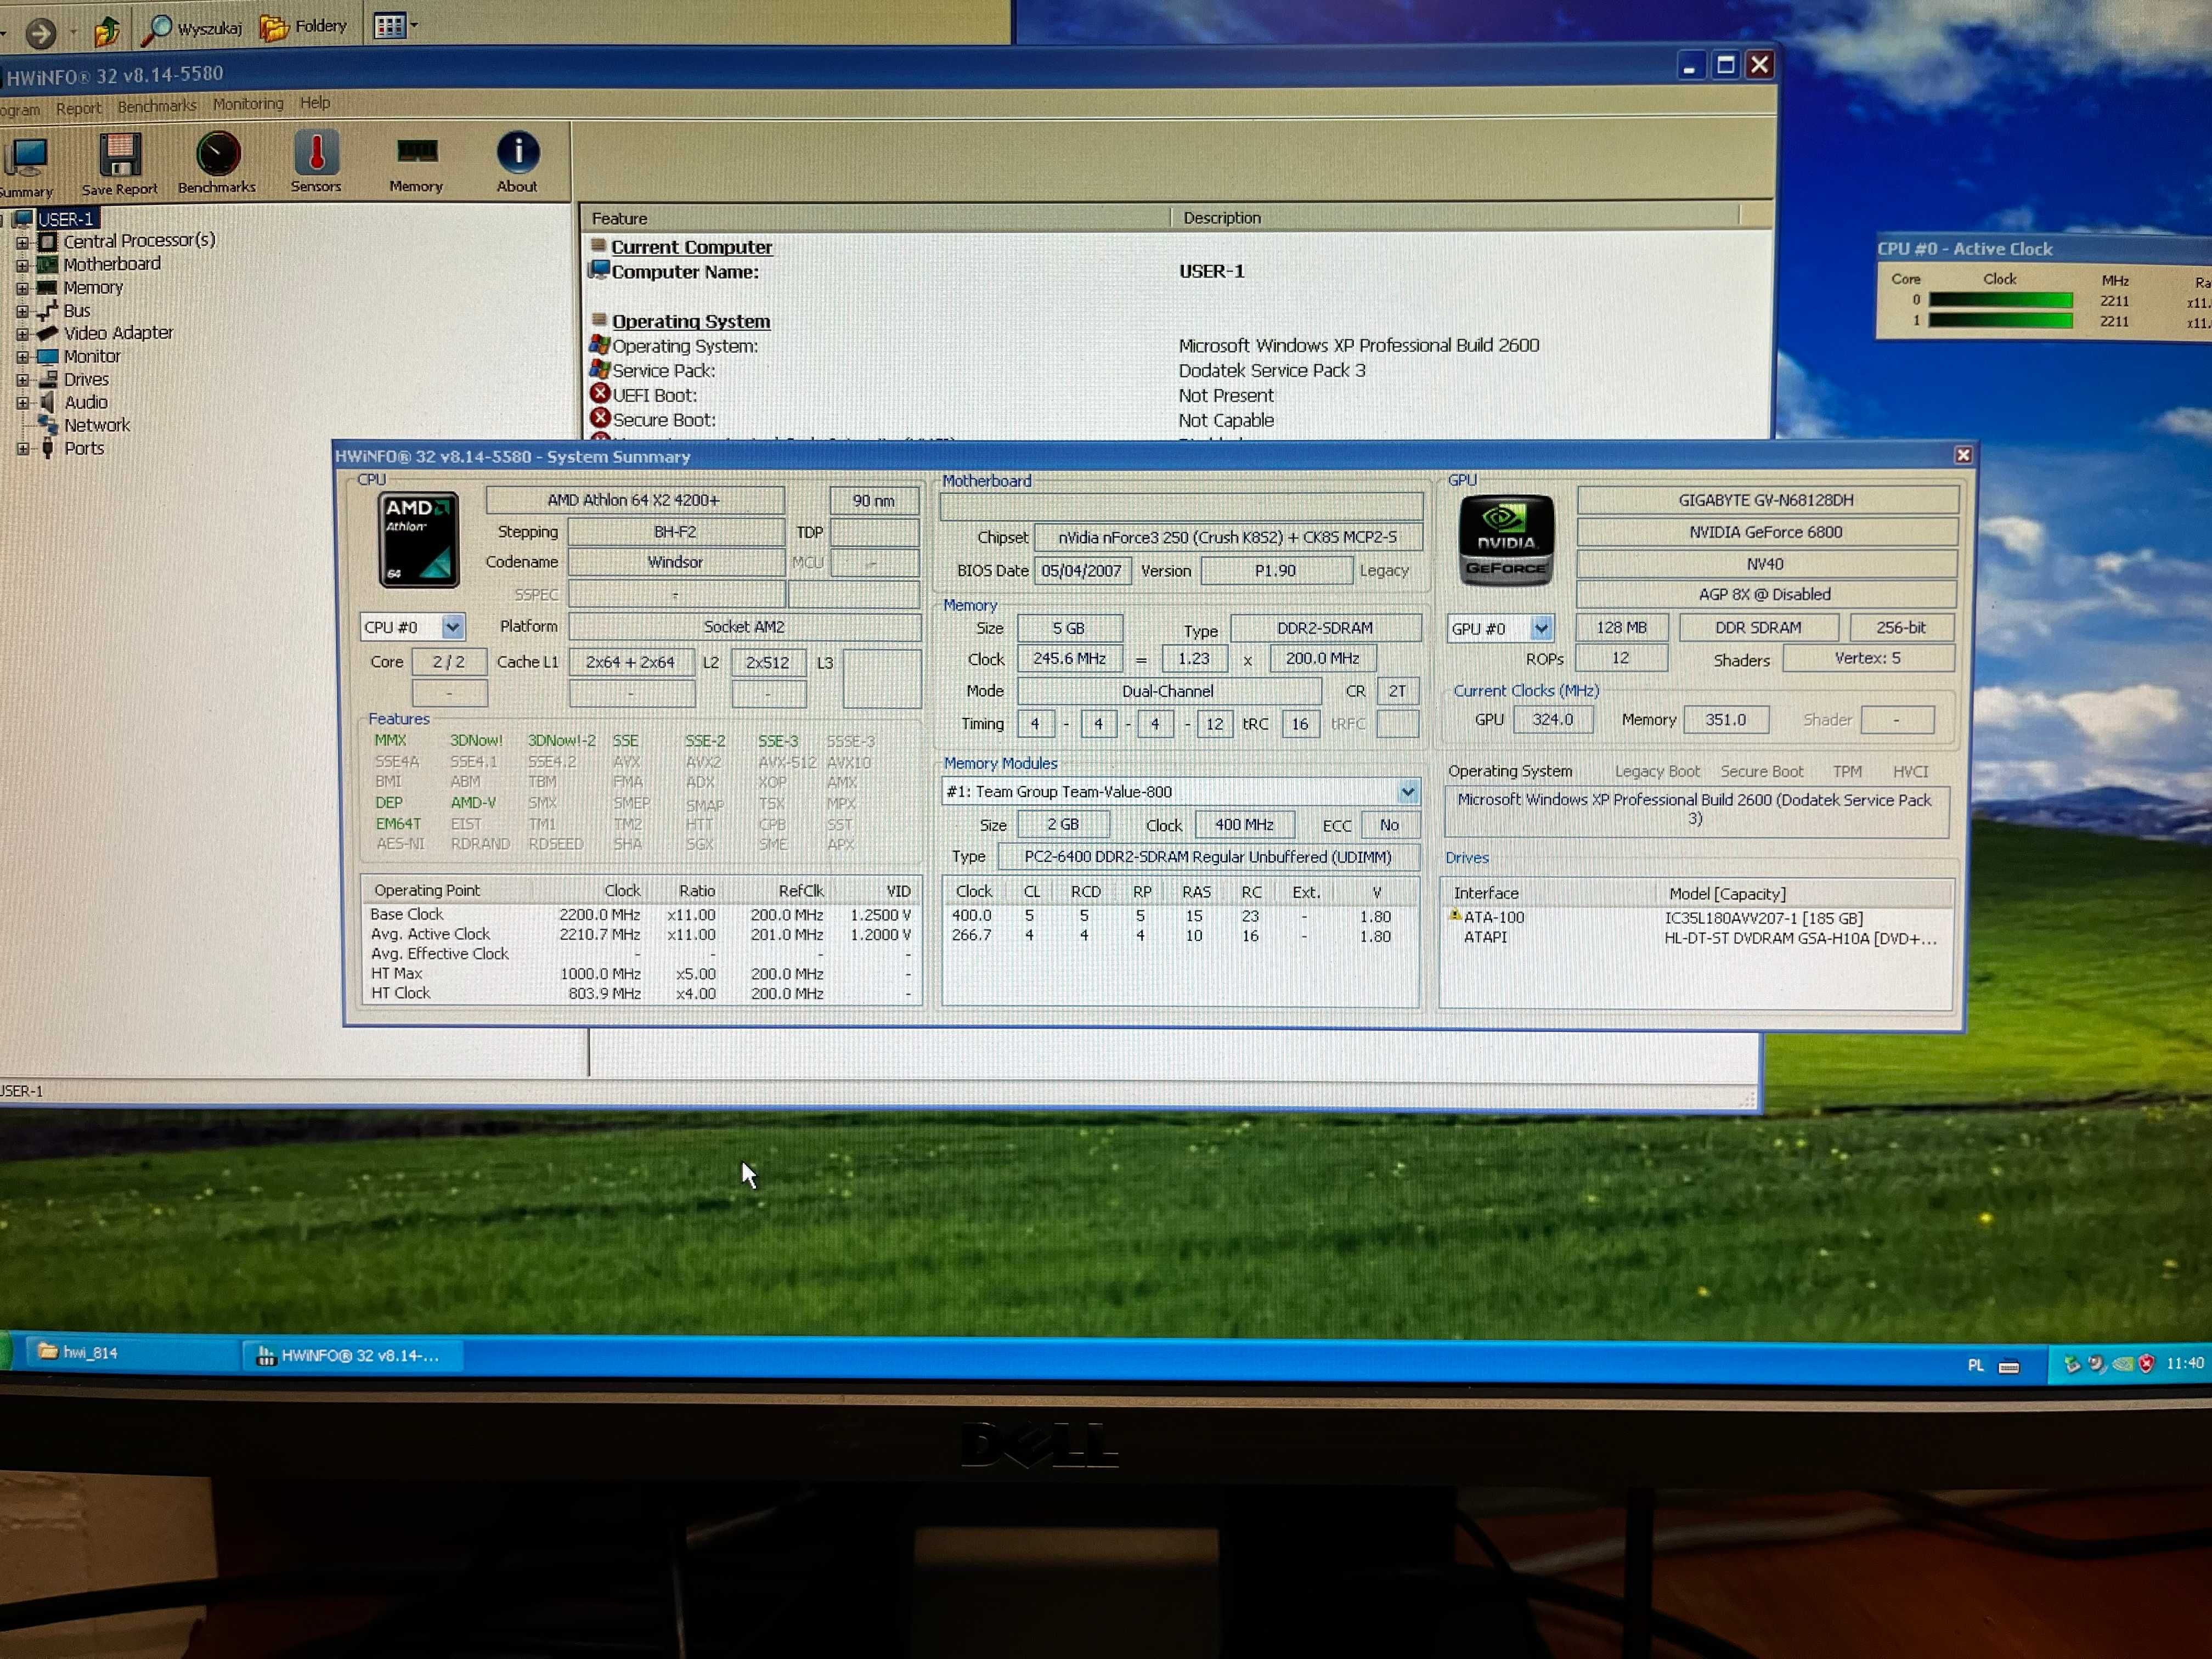Click the Explorer Wyszukaj search icon
2212x1659 pixels.
[x=156, y=29]
